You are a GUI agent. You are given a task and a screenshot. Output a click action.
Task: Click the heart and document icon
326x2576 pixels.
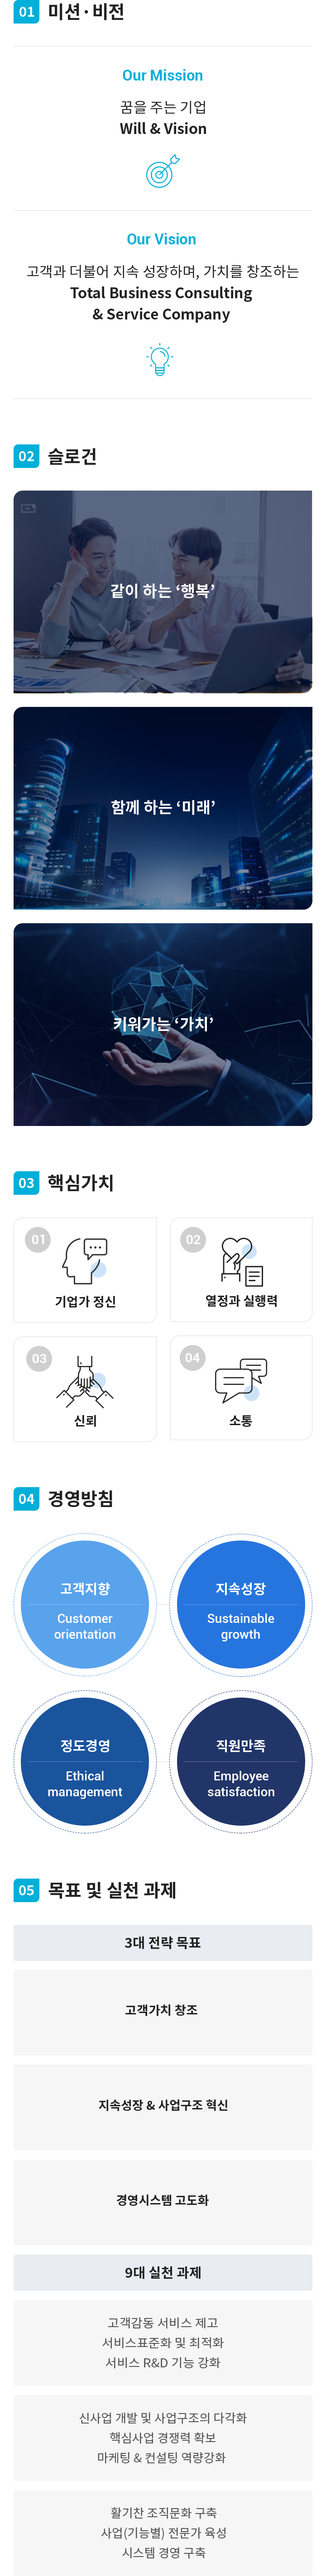coord(241,1260)
